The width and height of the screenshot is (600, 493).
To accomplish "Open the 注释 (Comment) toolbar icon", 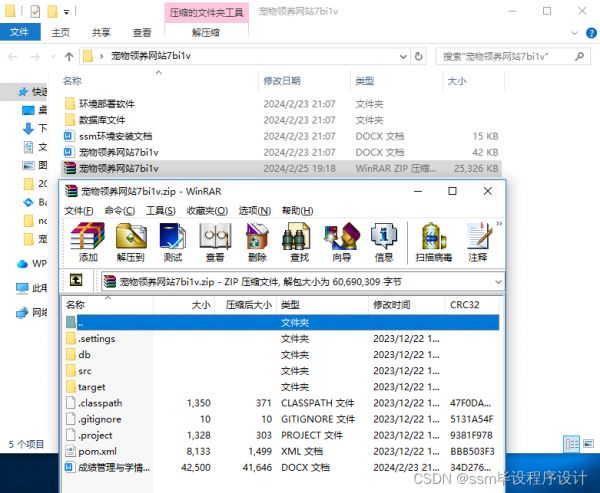I will coord(478,240).
